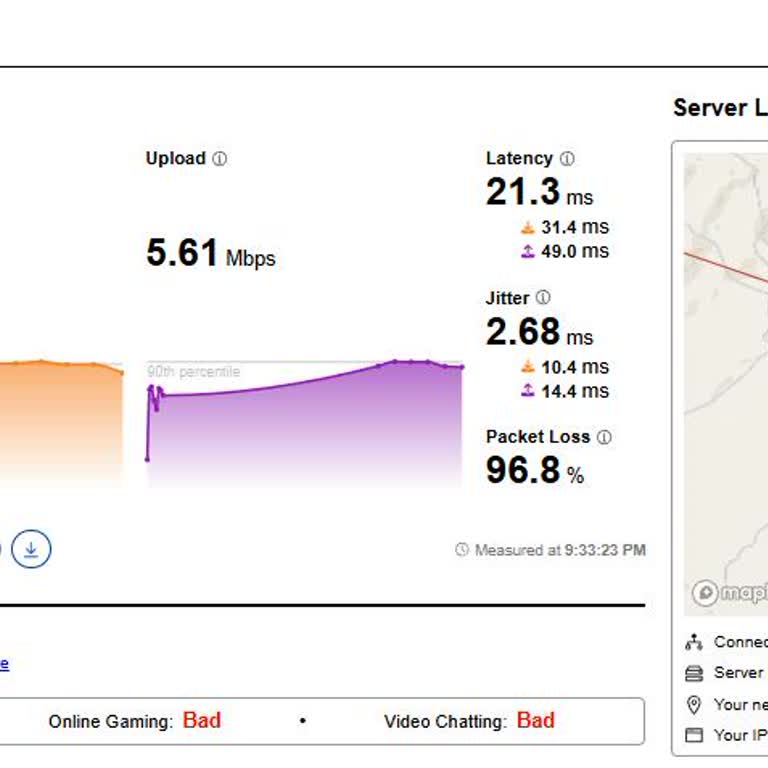Click the location pin icon under the map
This screenshot has width=768, height=768.
[694, 704]
